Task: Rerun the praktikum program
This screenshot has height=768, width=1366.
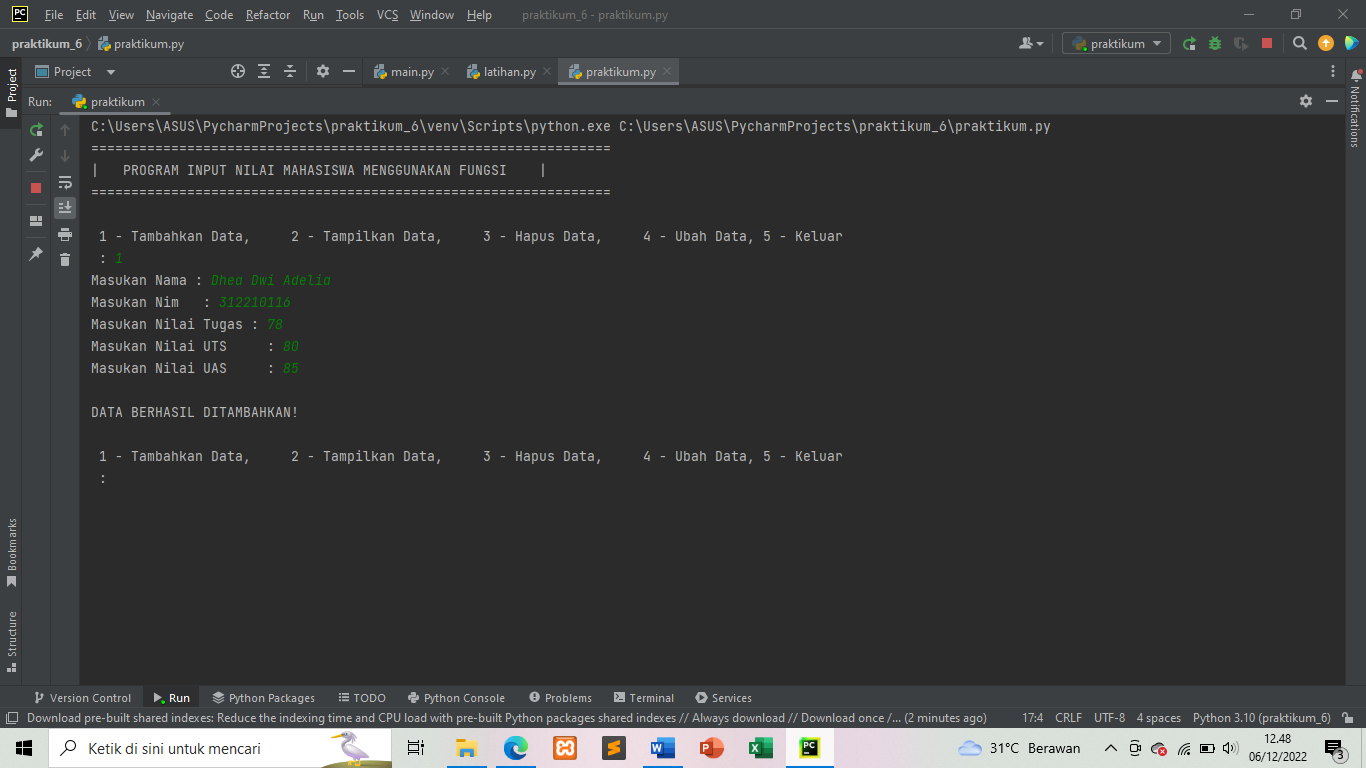Action: [x=35, y=131]
